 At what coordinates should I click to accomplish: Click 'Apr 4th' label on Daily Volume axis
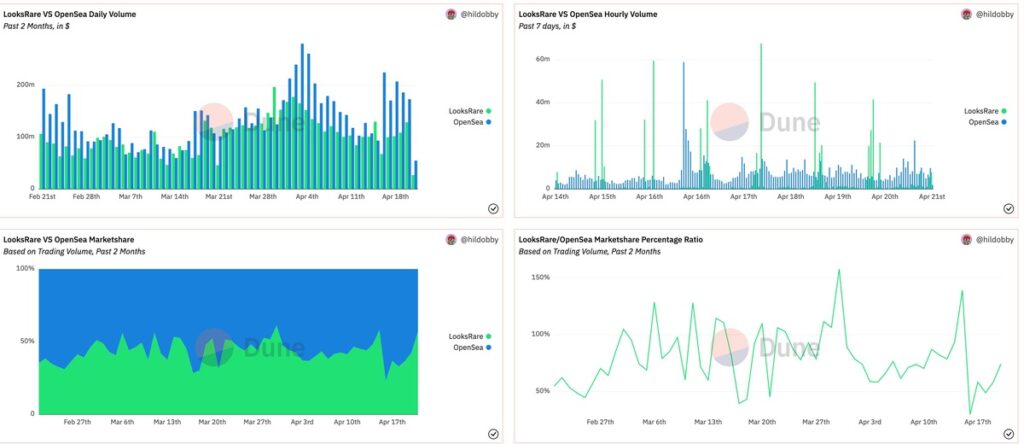307,196
